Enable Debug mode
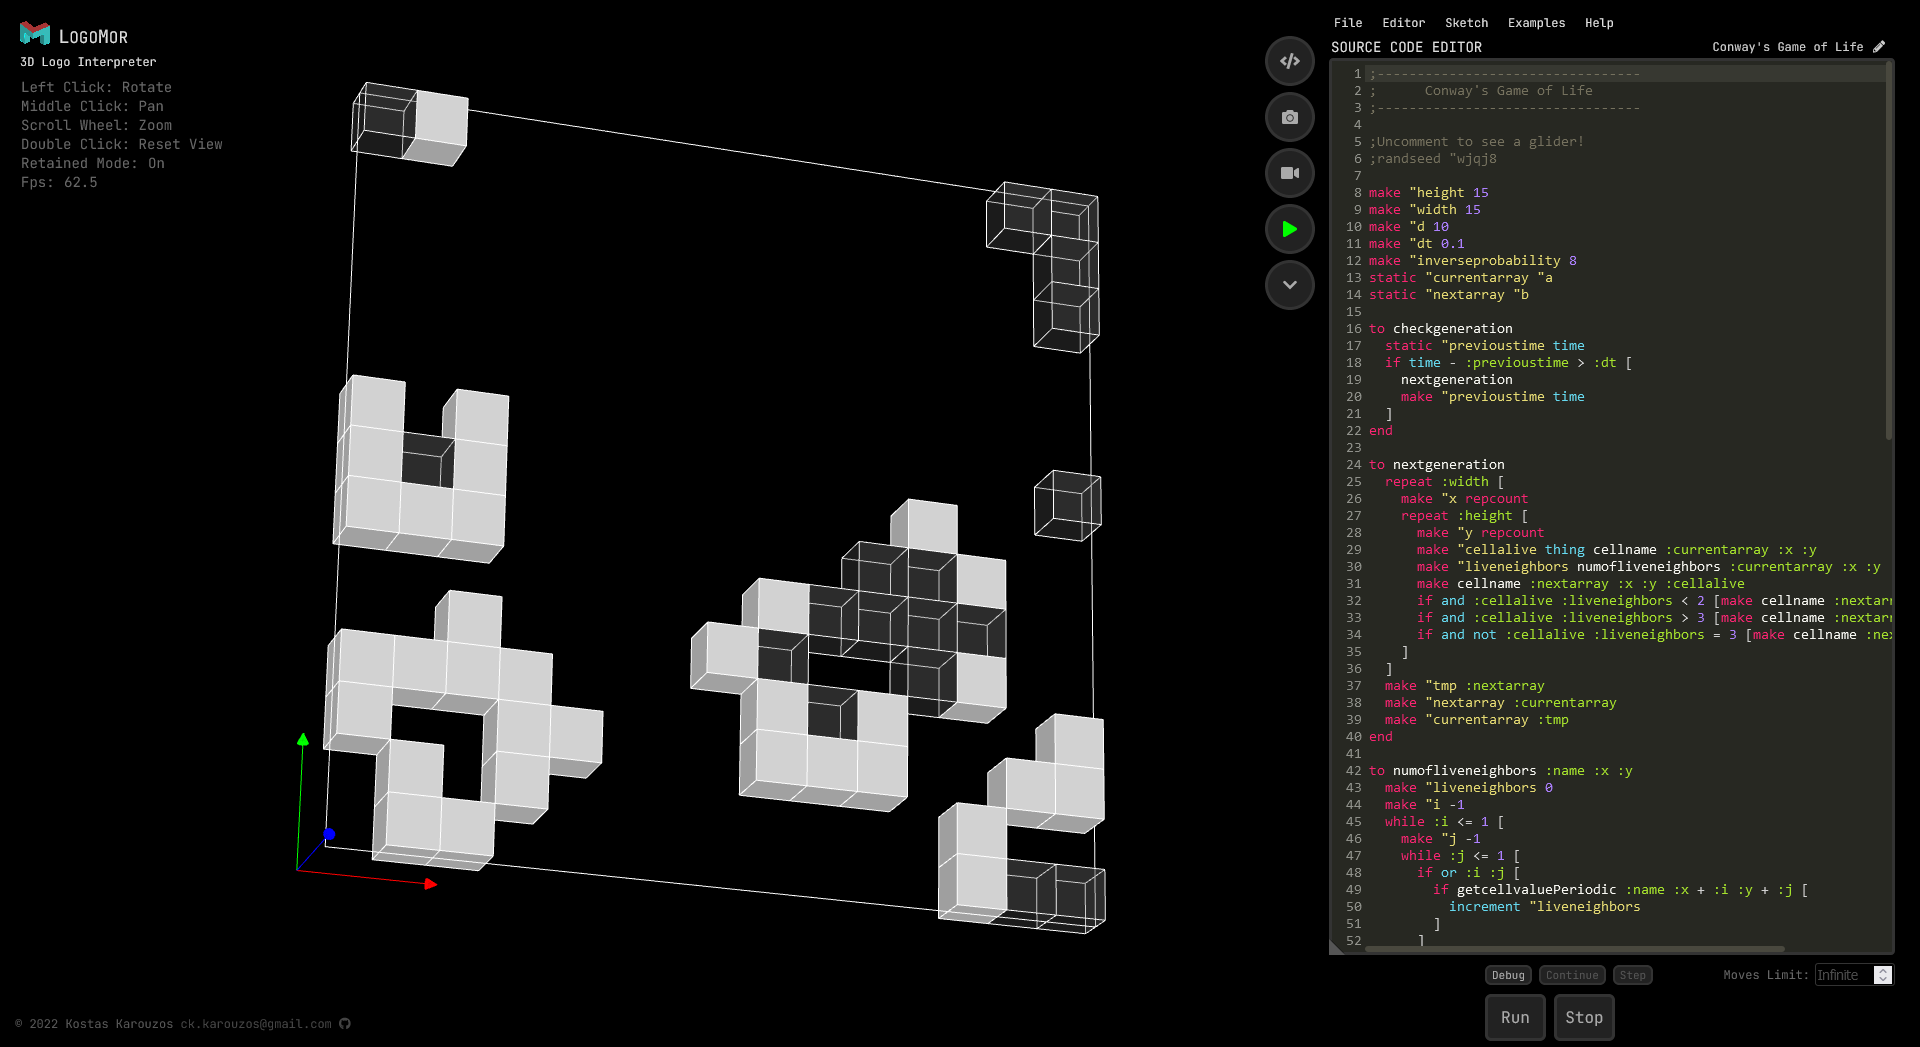The width and height of the screenshot is (1920, 1047). [1508, 975]
